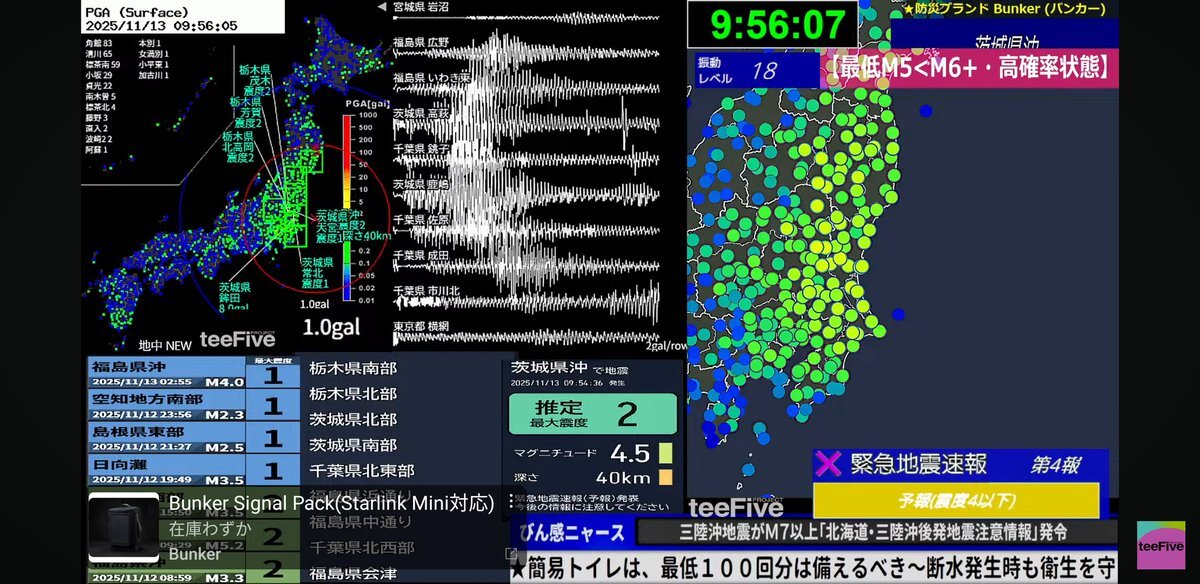Select the 日向灘 M3.5 earthquake entry
Image resolution: width=1200 pixels, height=584 pixels.
click(165, 470)
